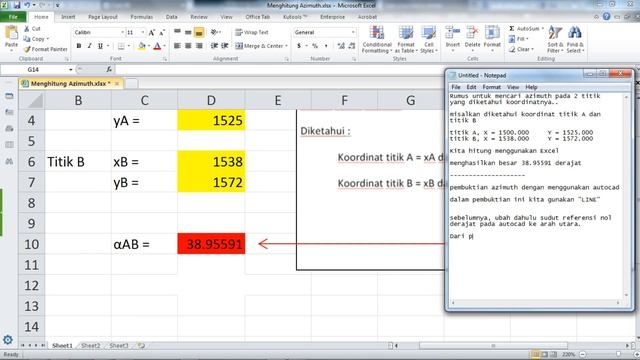This screenshot has width=640, height=360.
Task: Click the Top Align icon
Action: pyautogui.click(x=177, y=32)
